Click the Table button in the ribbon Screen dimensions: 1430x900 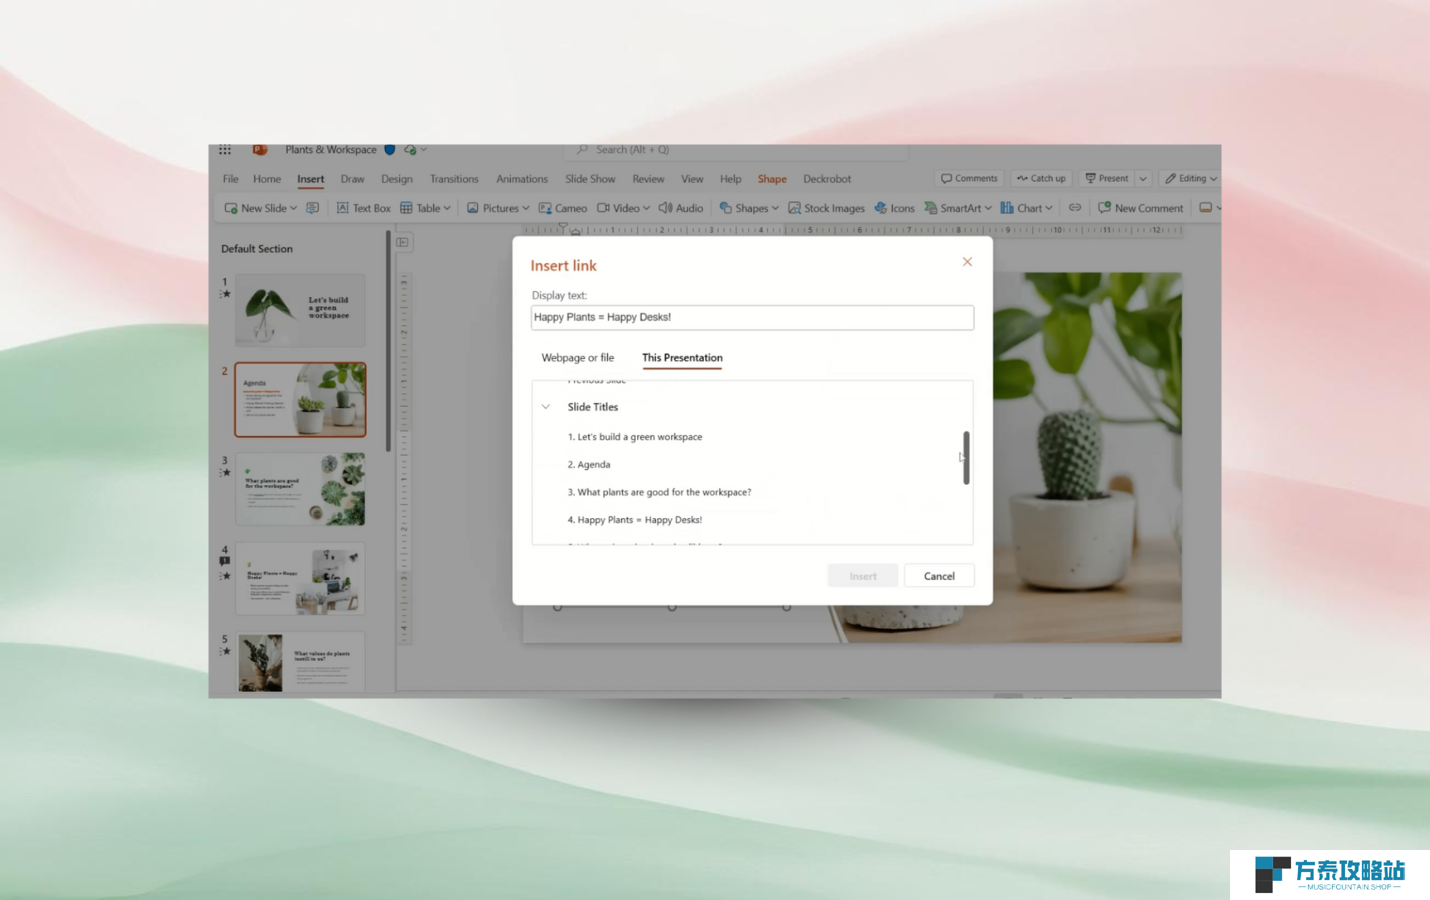coord(420,208)
